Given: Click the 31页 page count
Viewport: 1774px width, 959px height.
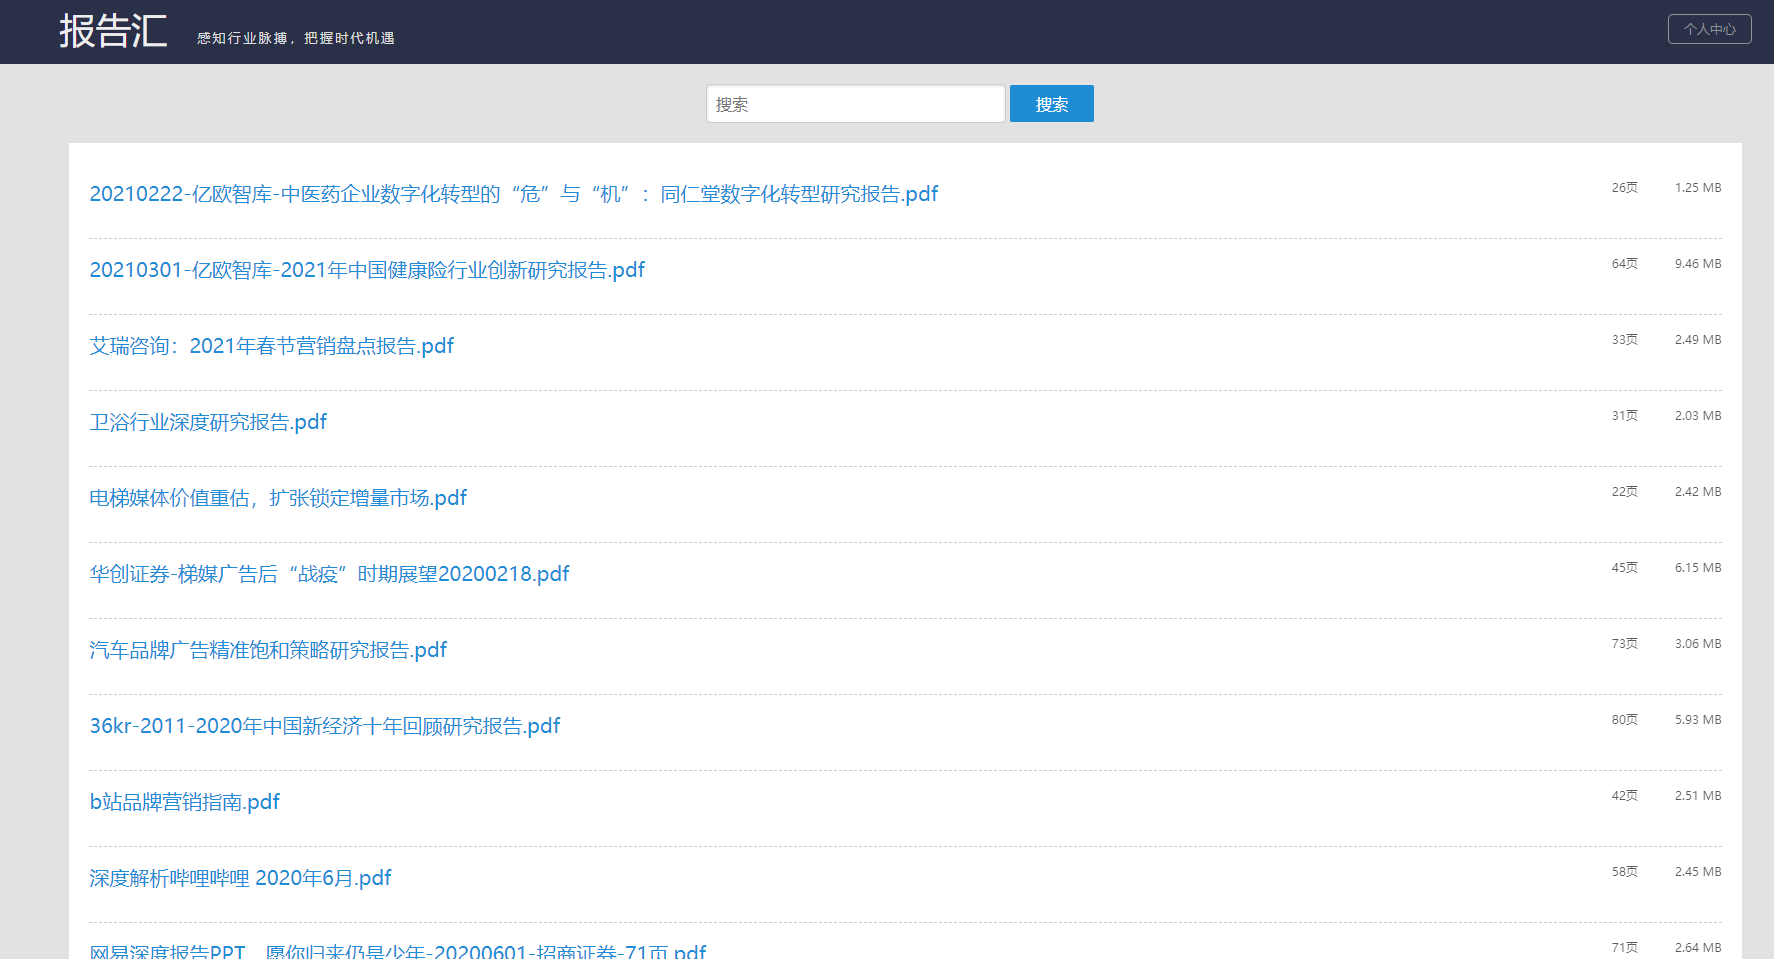Looking at the screenshot, I should (1624, 416).
